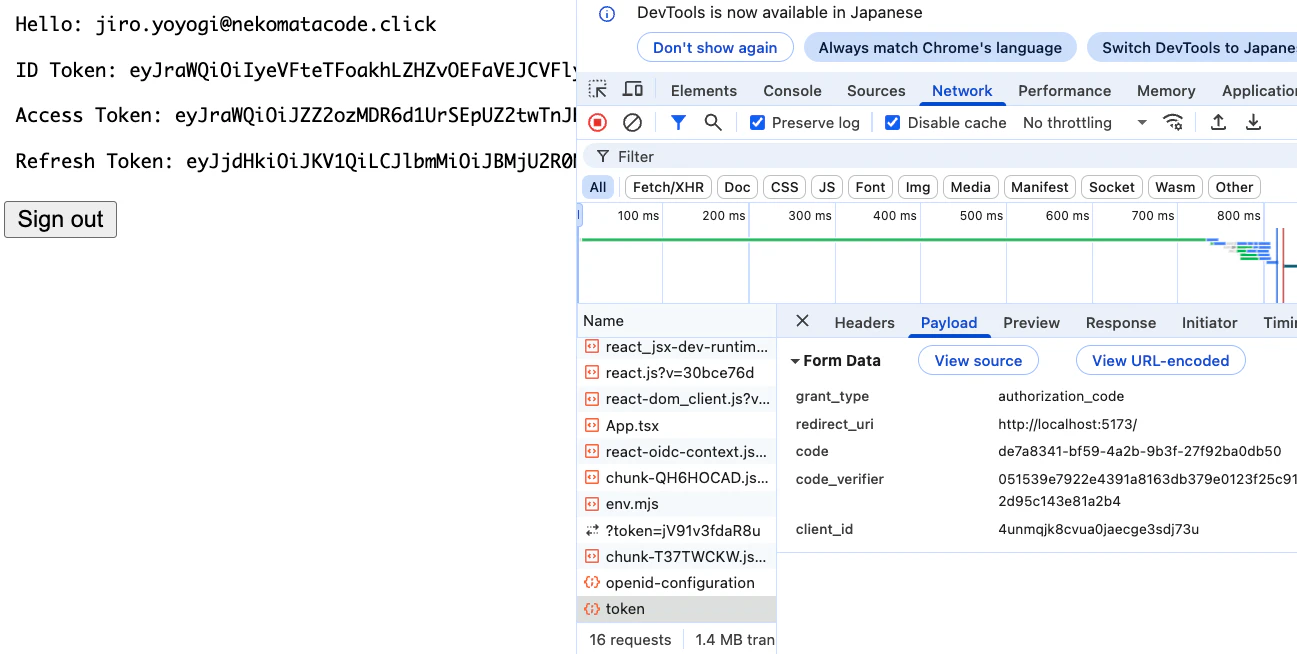1297x654 pixels.
Task: Switch to the Elements panel tab
Action: pyautogui.click(x=704, y=90)
